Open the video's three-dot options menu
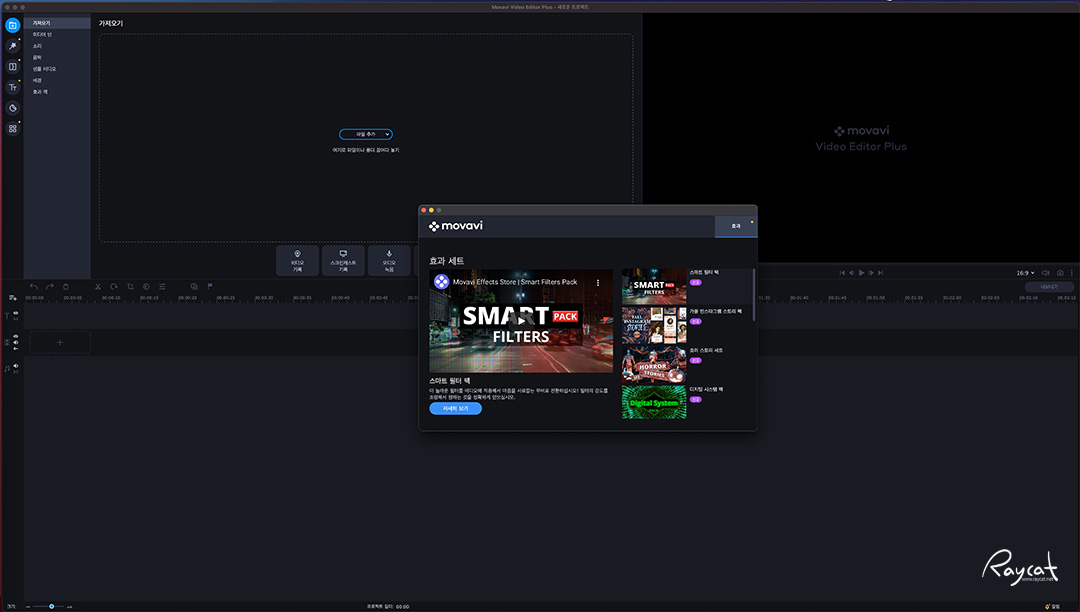The width and height of the screenshot is (1080, 612). [x=598, y=282]
